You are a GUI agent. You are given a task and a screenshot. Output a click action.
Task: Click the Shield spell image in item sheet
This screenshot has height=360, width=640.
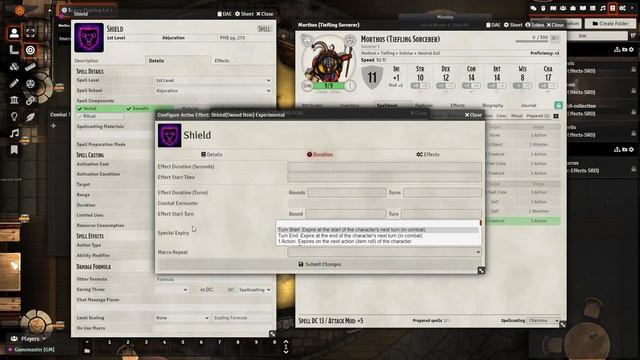[89, 38]
